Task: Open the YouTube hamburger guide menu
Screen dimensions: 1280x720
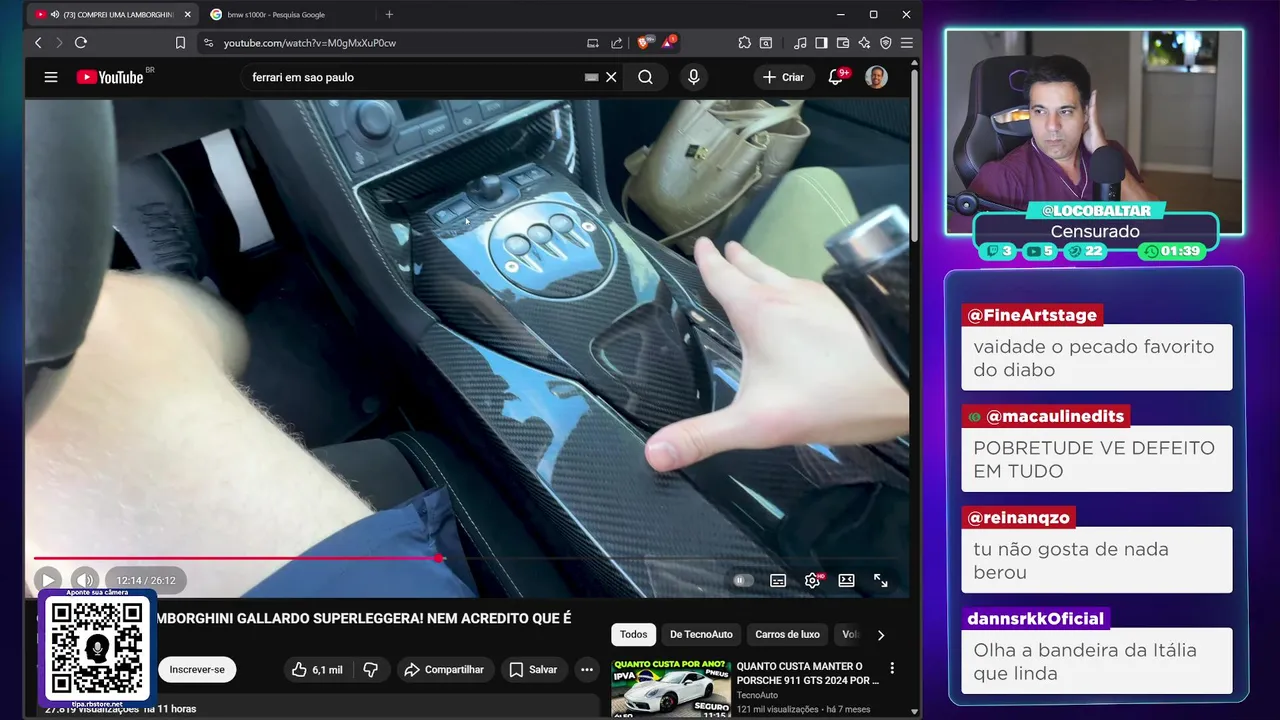Action: (x=51, y=77)
